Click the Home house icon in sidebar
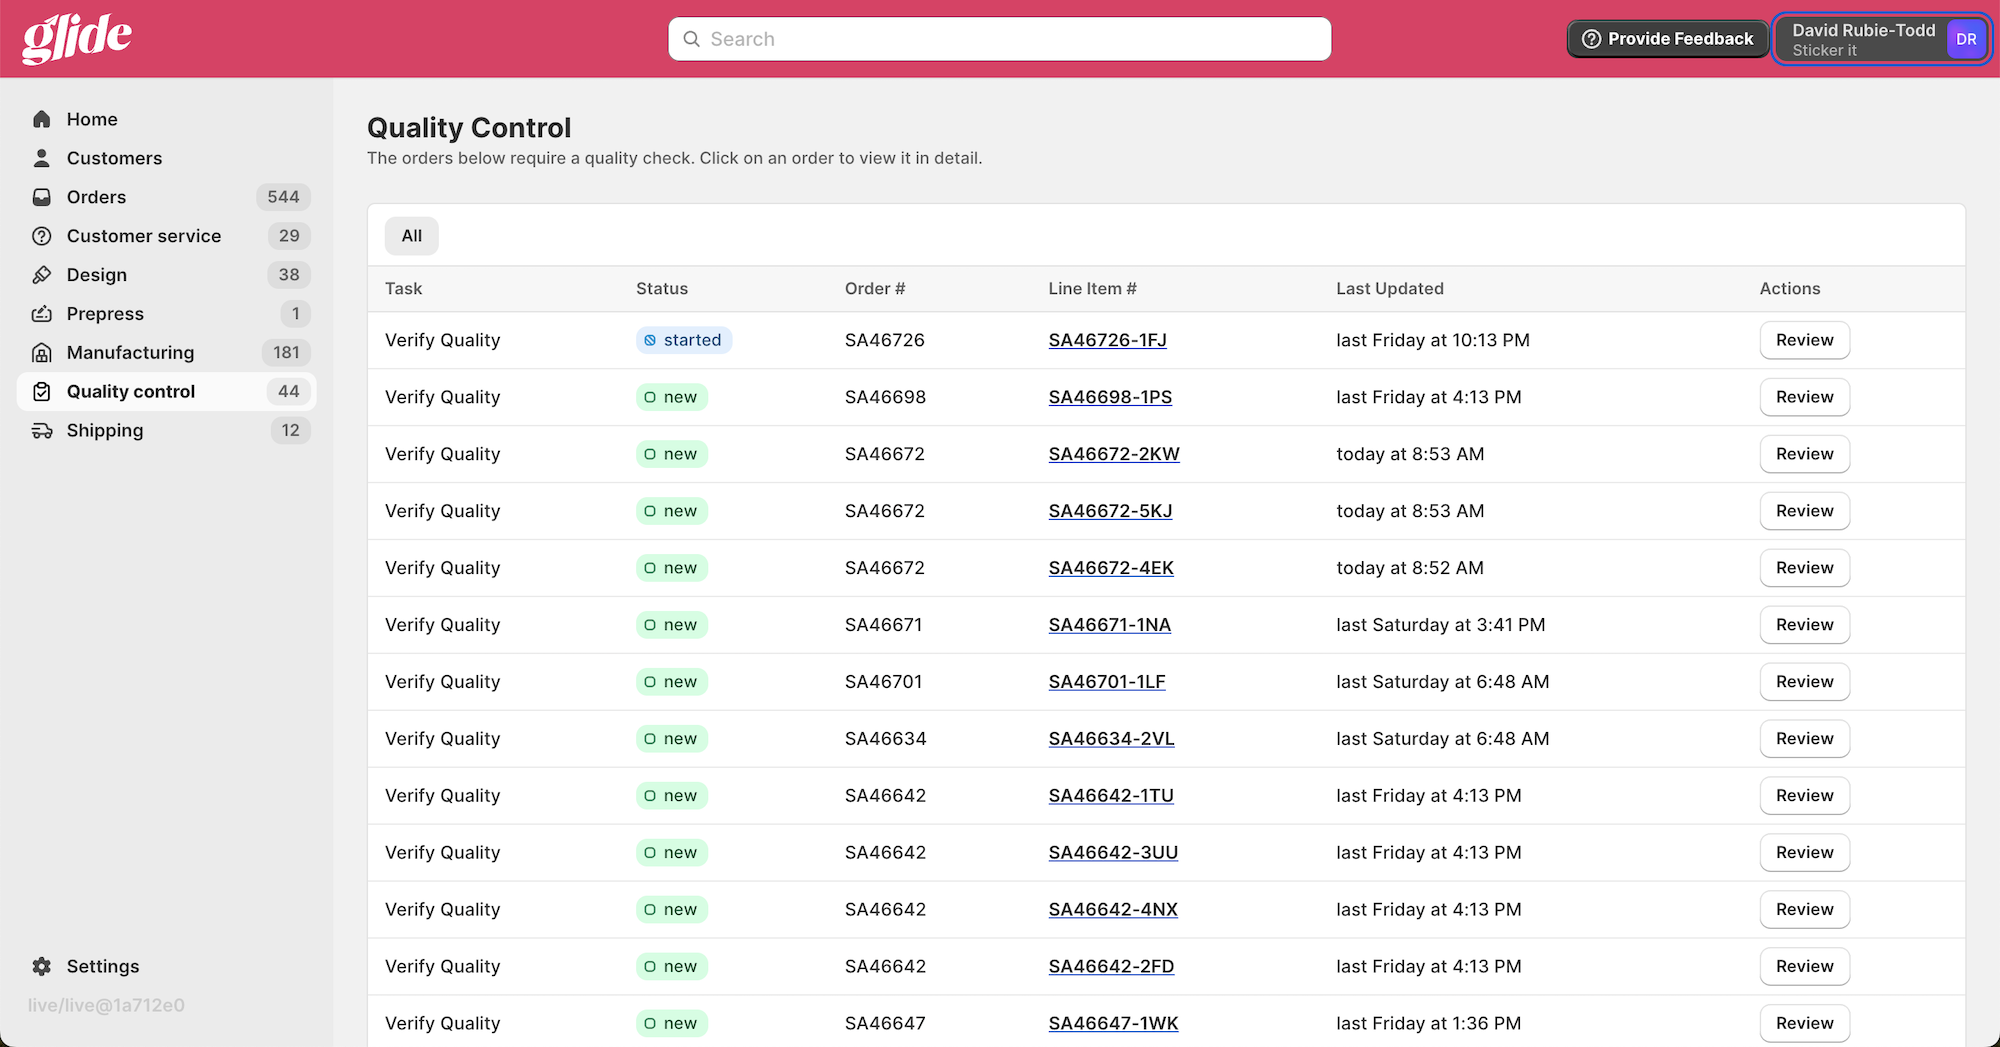Screen dimensions: 2000x1047 pos(42,119)
